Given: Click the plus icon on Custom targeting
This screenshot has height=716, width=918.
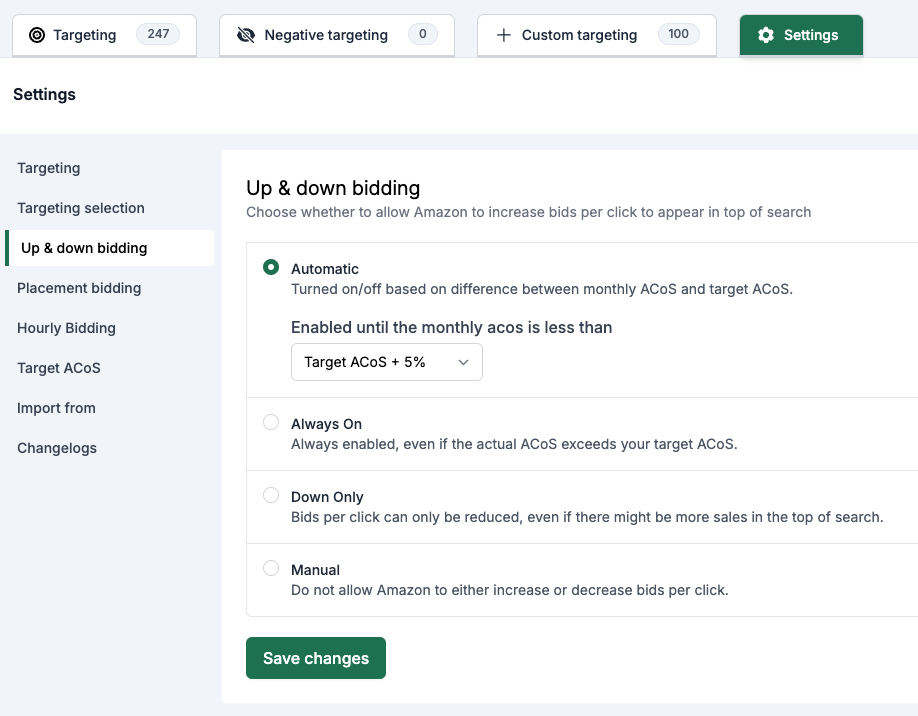Looking at the screenshot, I should [x=504, y=35].
